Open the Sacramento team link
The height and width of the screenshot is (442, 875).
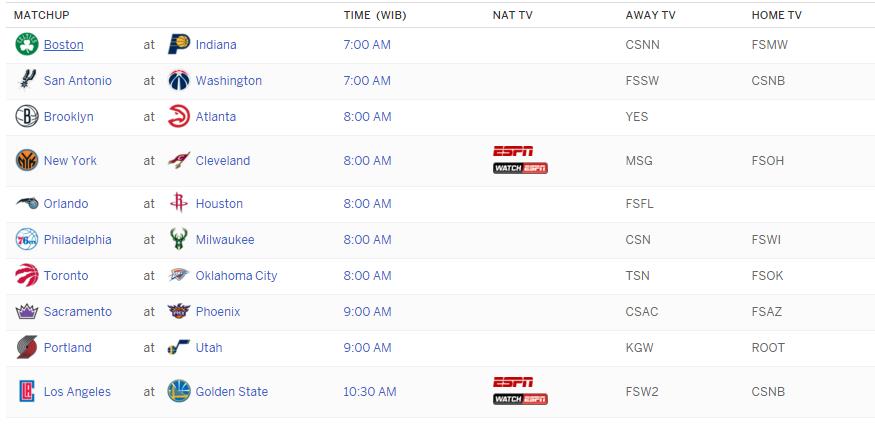77,312
